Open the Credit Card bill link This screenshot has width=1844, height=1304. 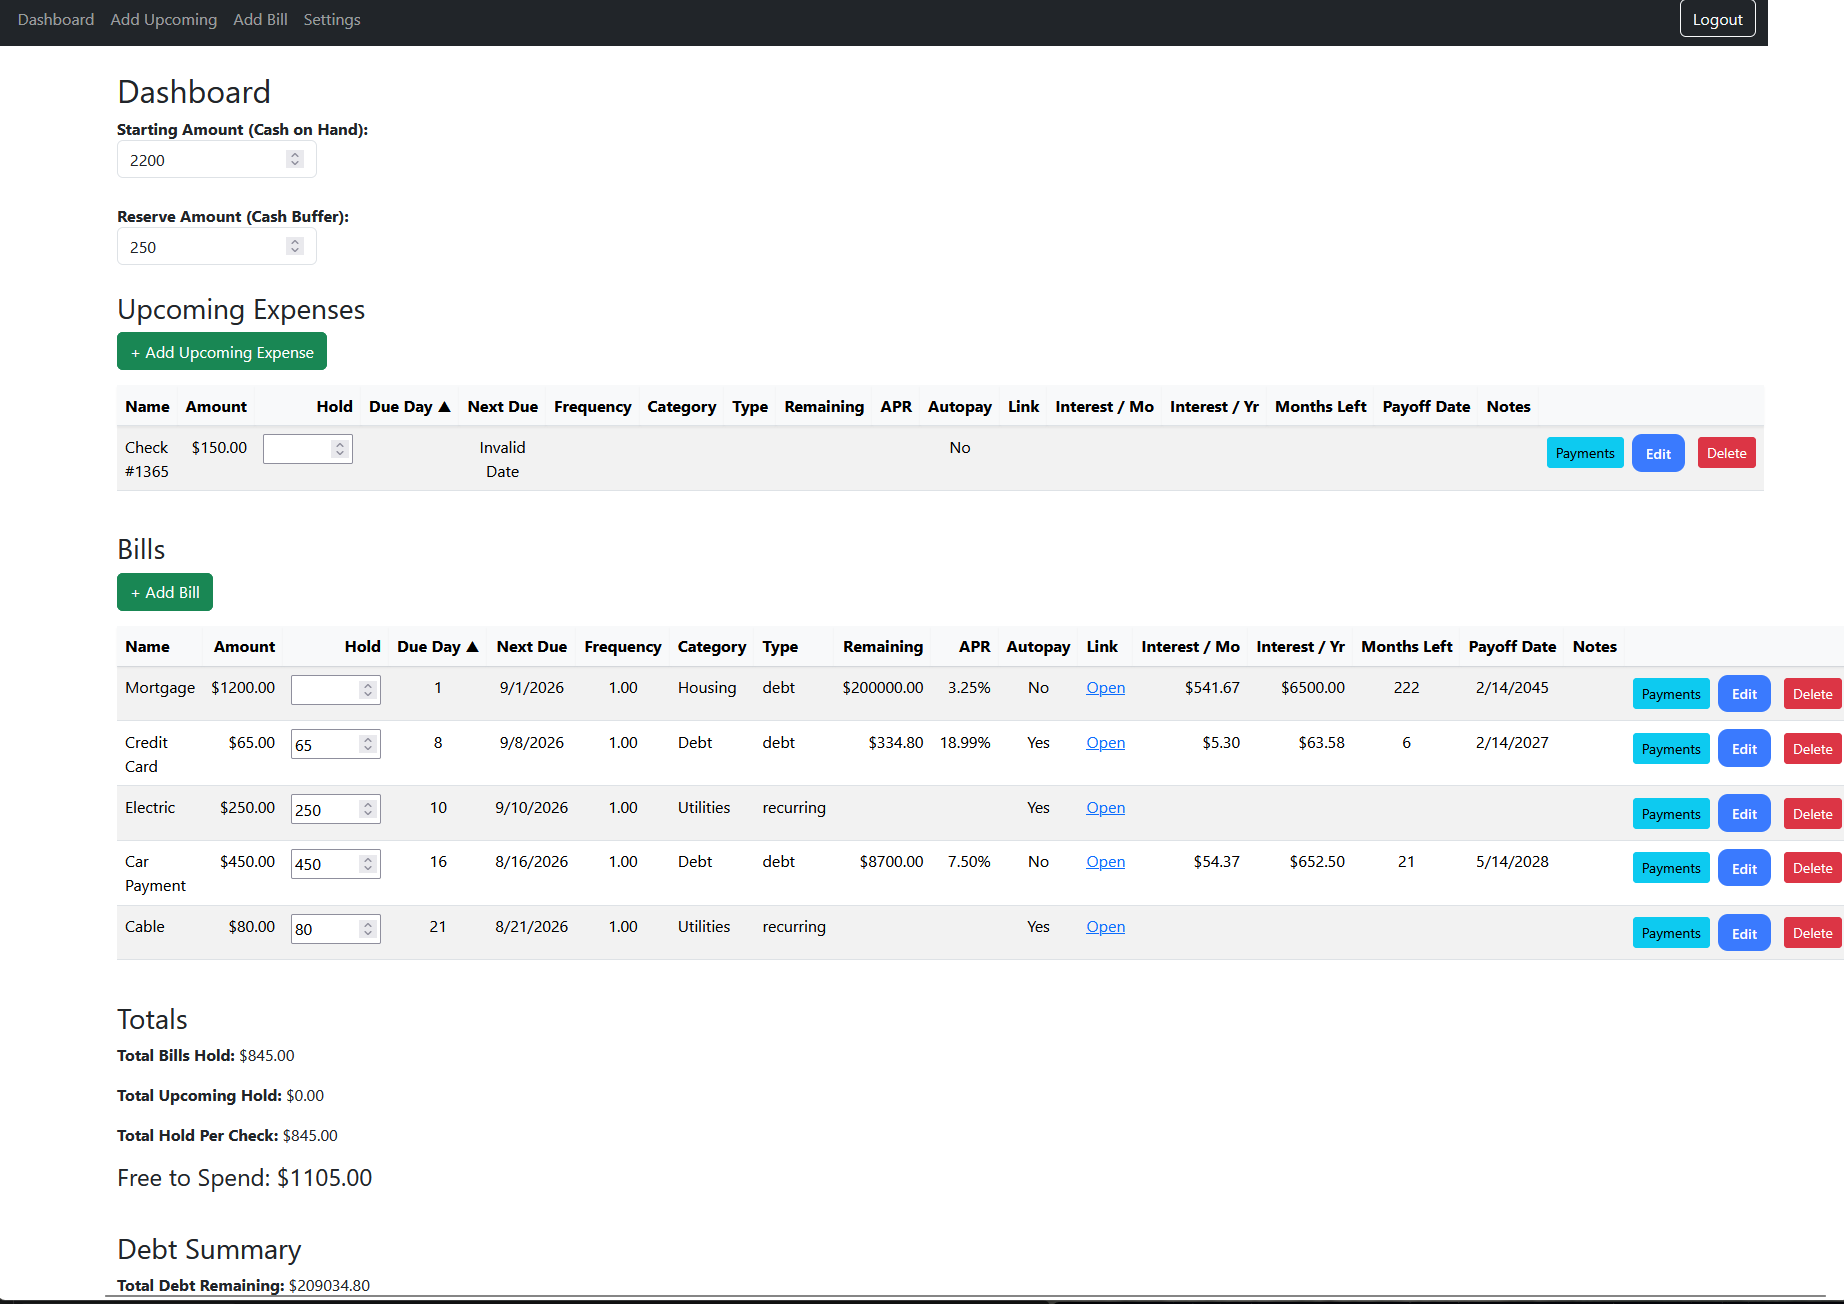1105,743
